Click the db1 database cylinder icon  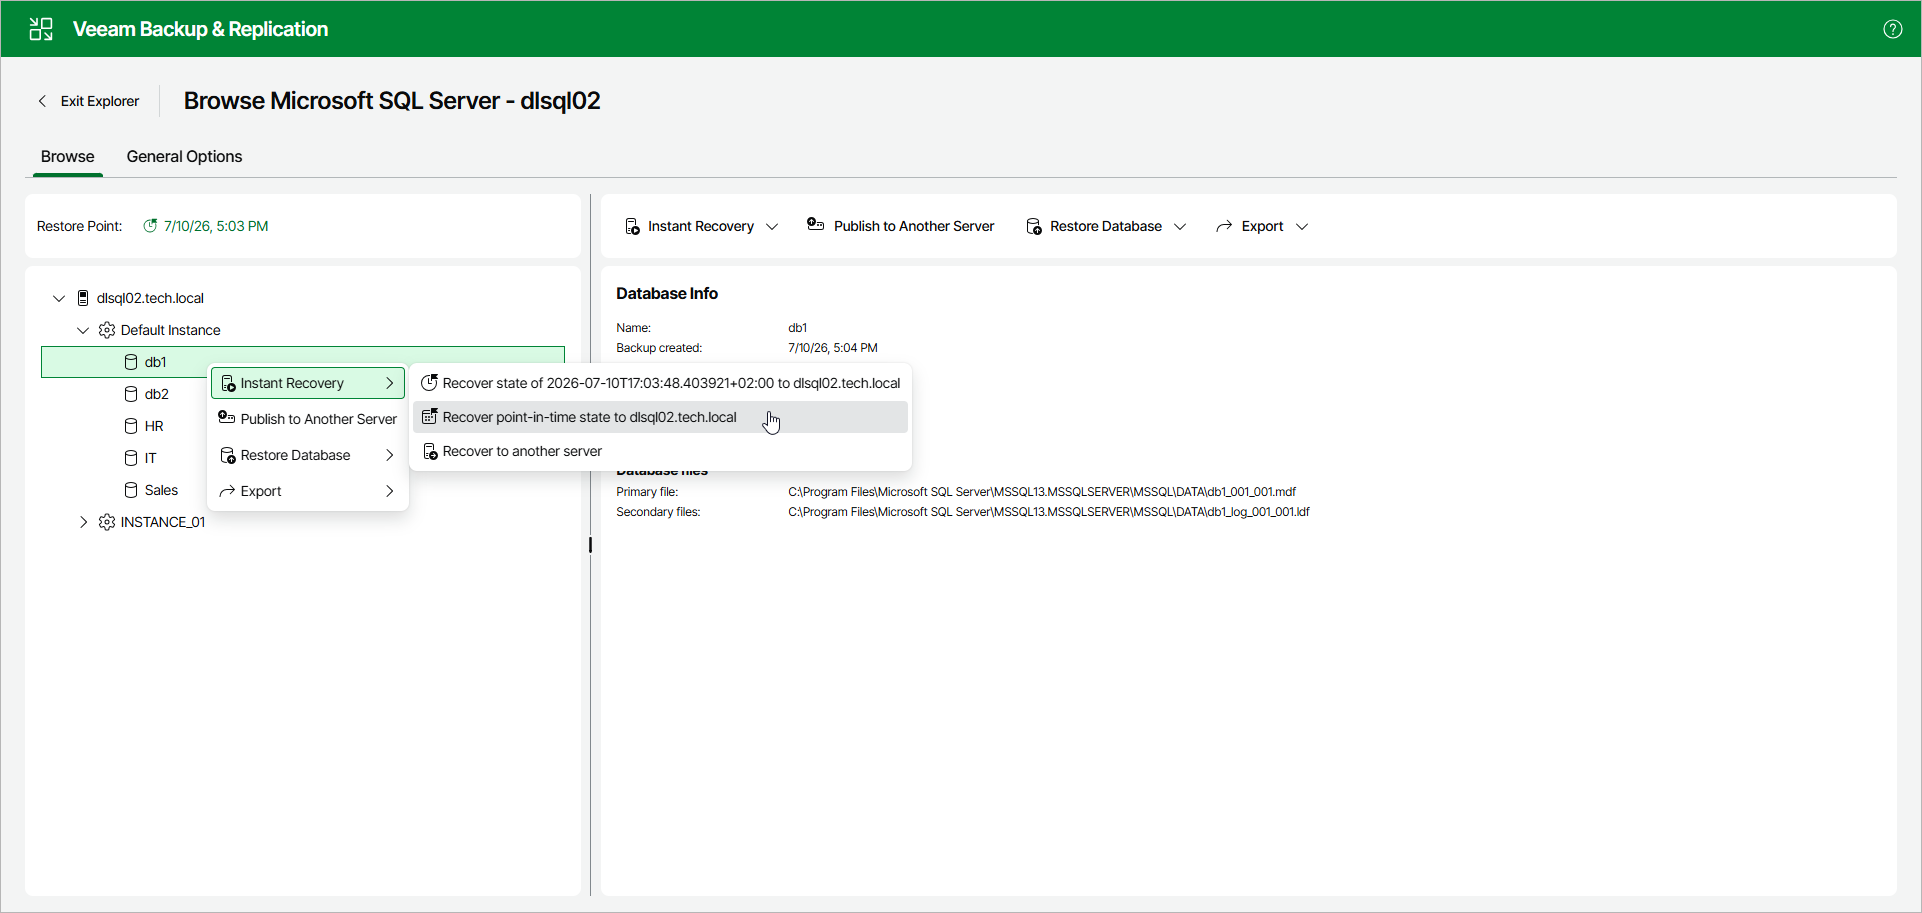(x=131, y=362)
